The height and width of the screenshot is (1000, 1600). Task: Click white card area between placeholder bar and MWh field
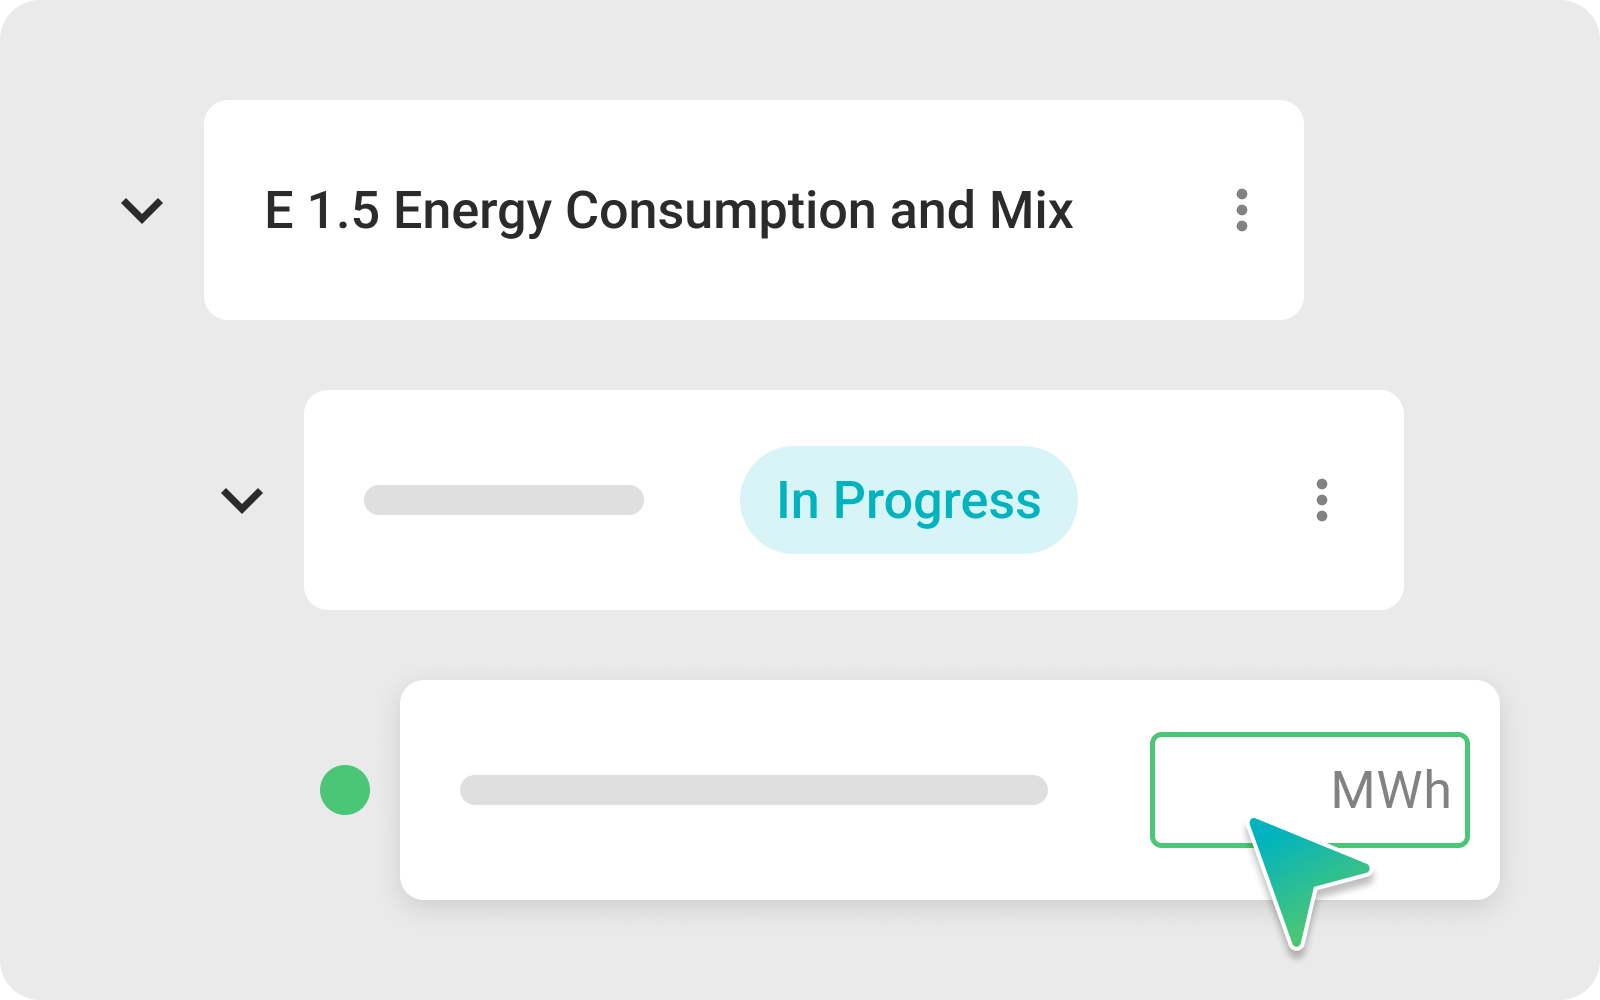(1098, 790)
